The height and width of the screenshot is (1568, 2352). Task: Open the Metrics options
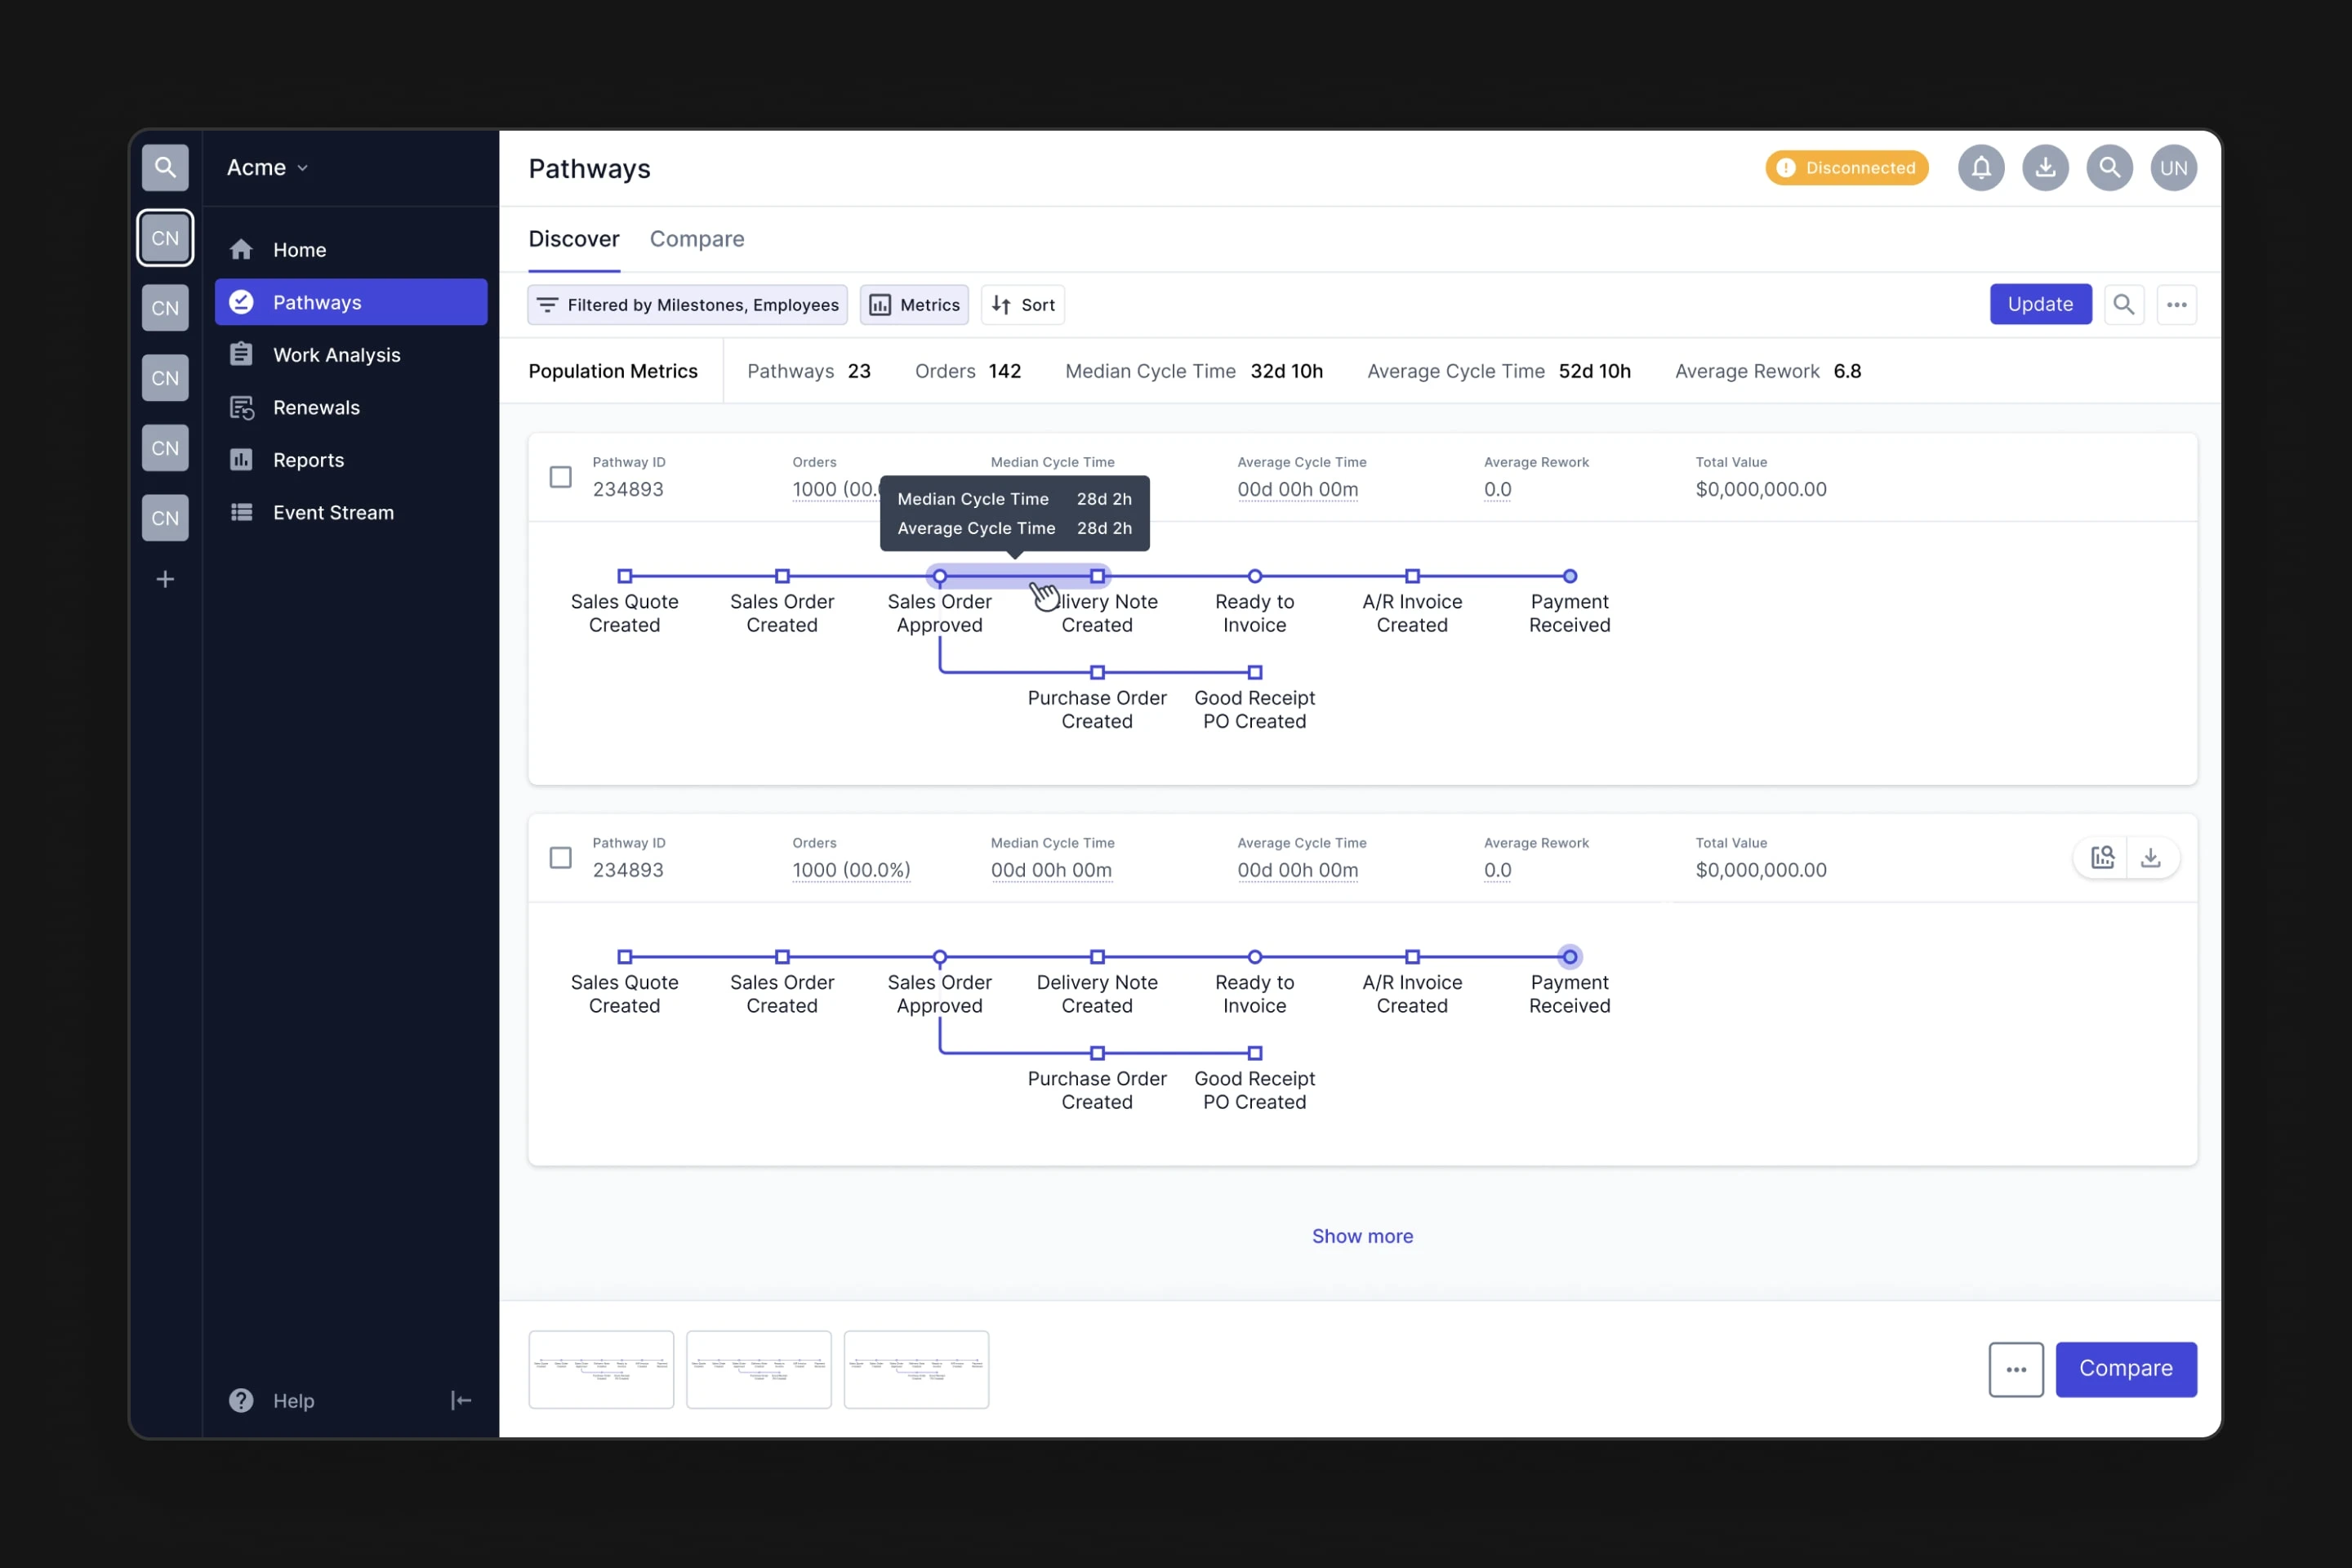point(914,305)
